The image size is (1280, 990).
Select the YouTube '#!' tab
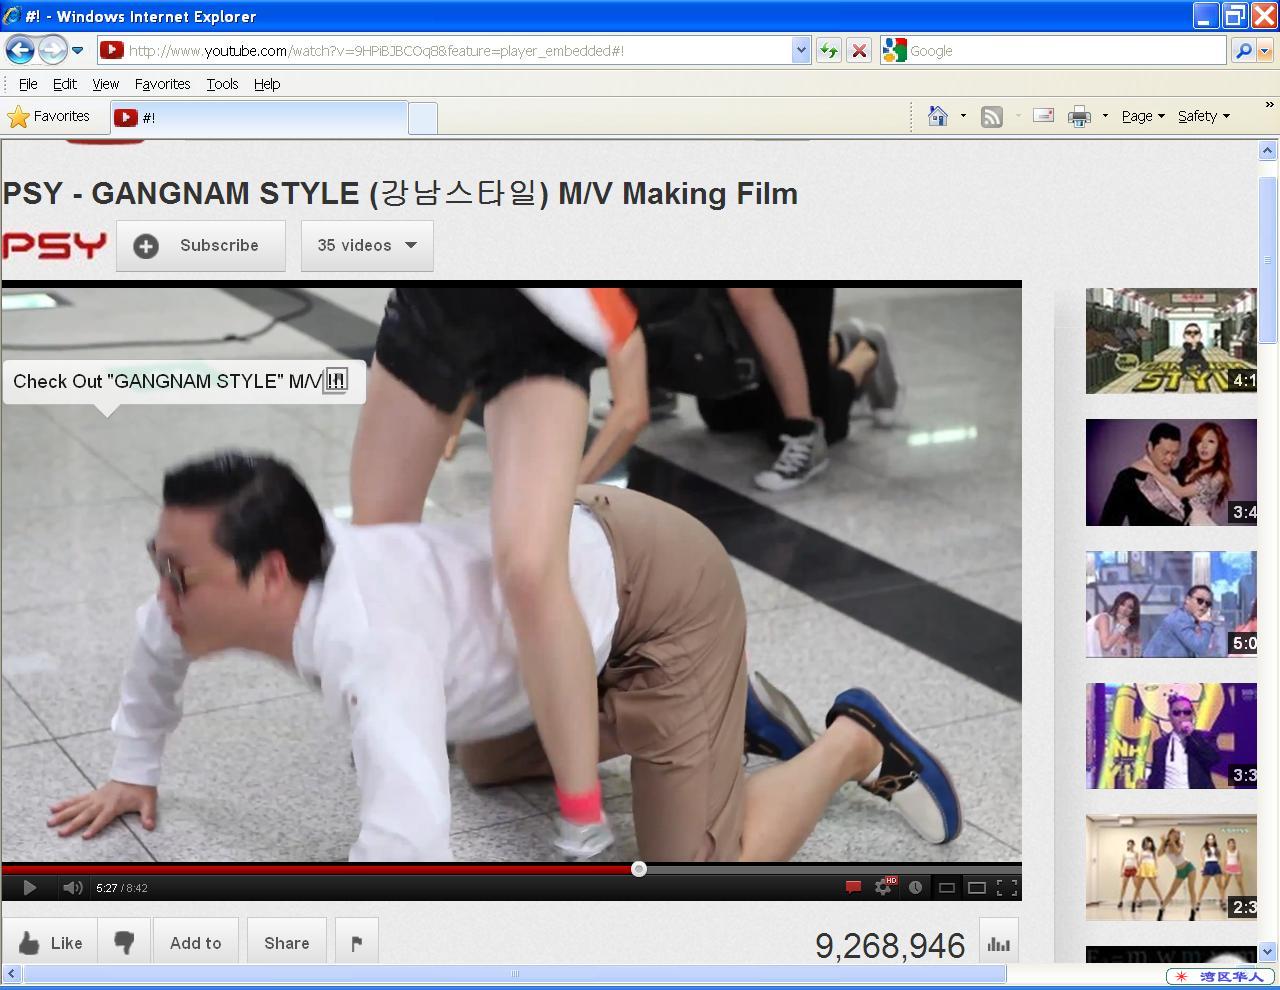259,118
